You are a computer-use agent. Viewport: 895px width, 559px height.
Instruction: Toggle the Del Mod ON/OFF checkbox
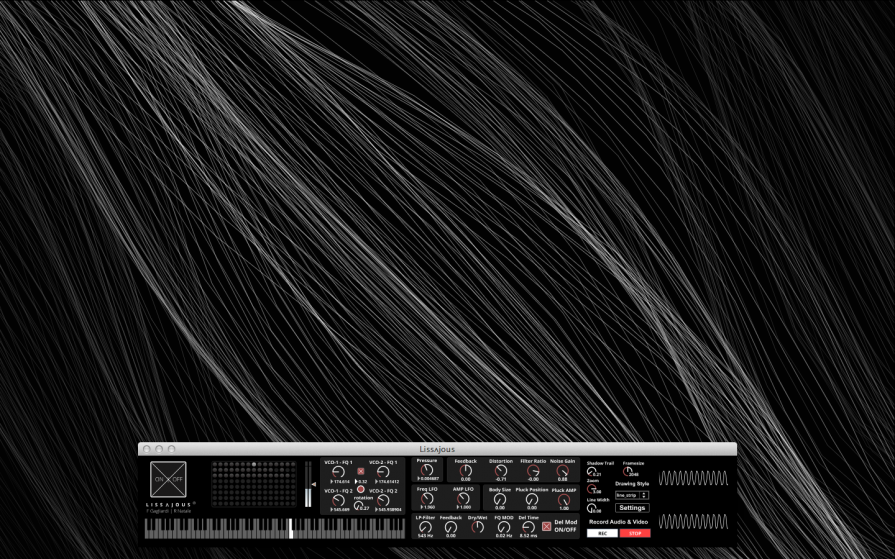click(546, 526)
